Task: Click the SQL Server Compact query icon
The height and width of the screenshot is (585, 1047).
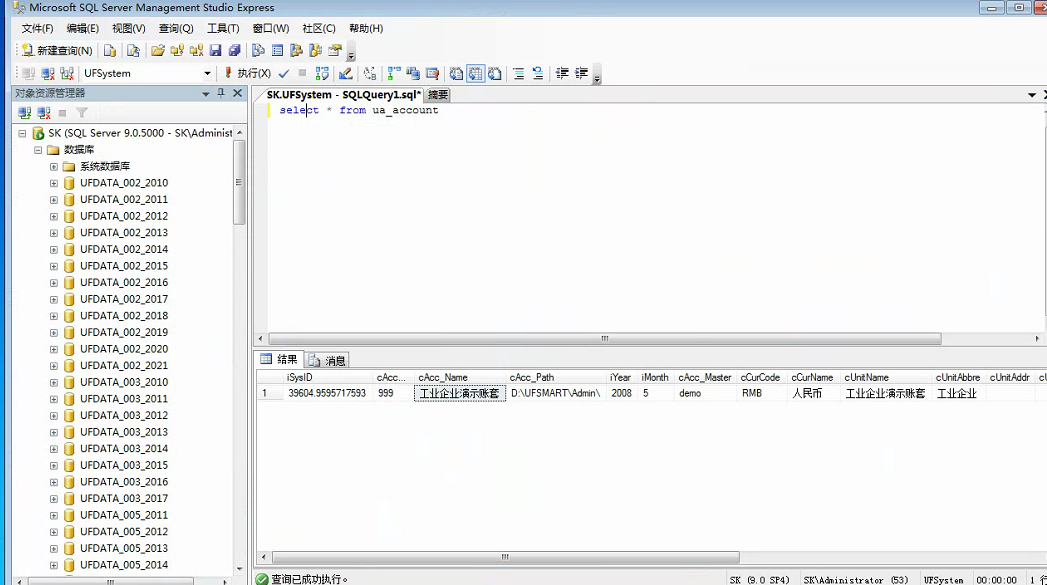Action: 133,51
